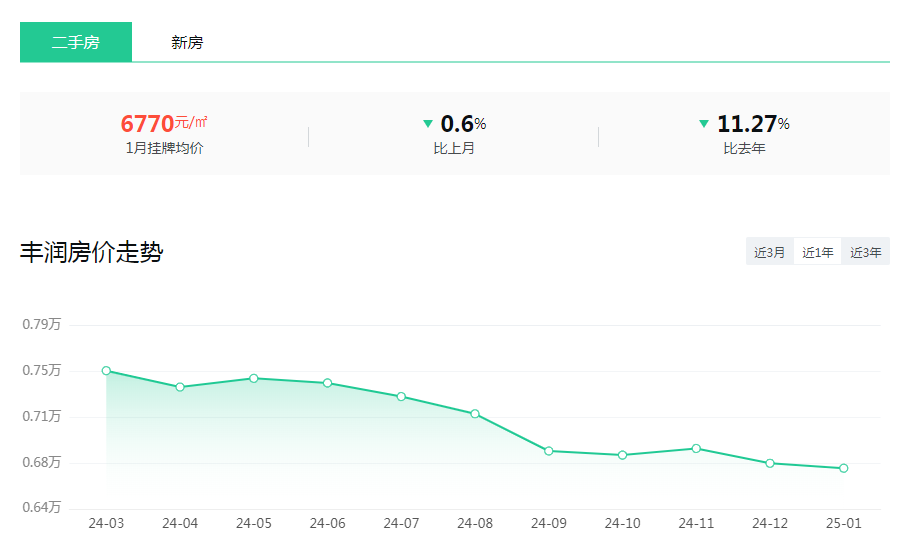Image resolution: width=905 pixels, height=550 pixels.
Task: Click the green down arrow beside 0.6%
Action: (428, 124)
